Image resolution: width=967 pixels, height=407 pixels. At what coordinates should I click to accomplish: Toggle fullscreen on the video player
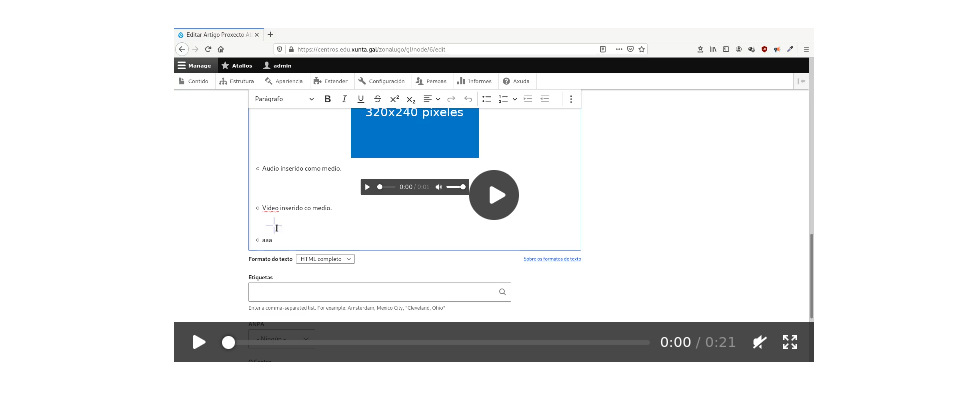[x=789, y=342]
